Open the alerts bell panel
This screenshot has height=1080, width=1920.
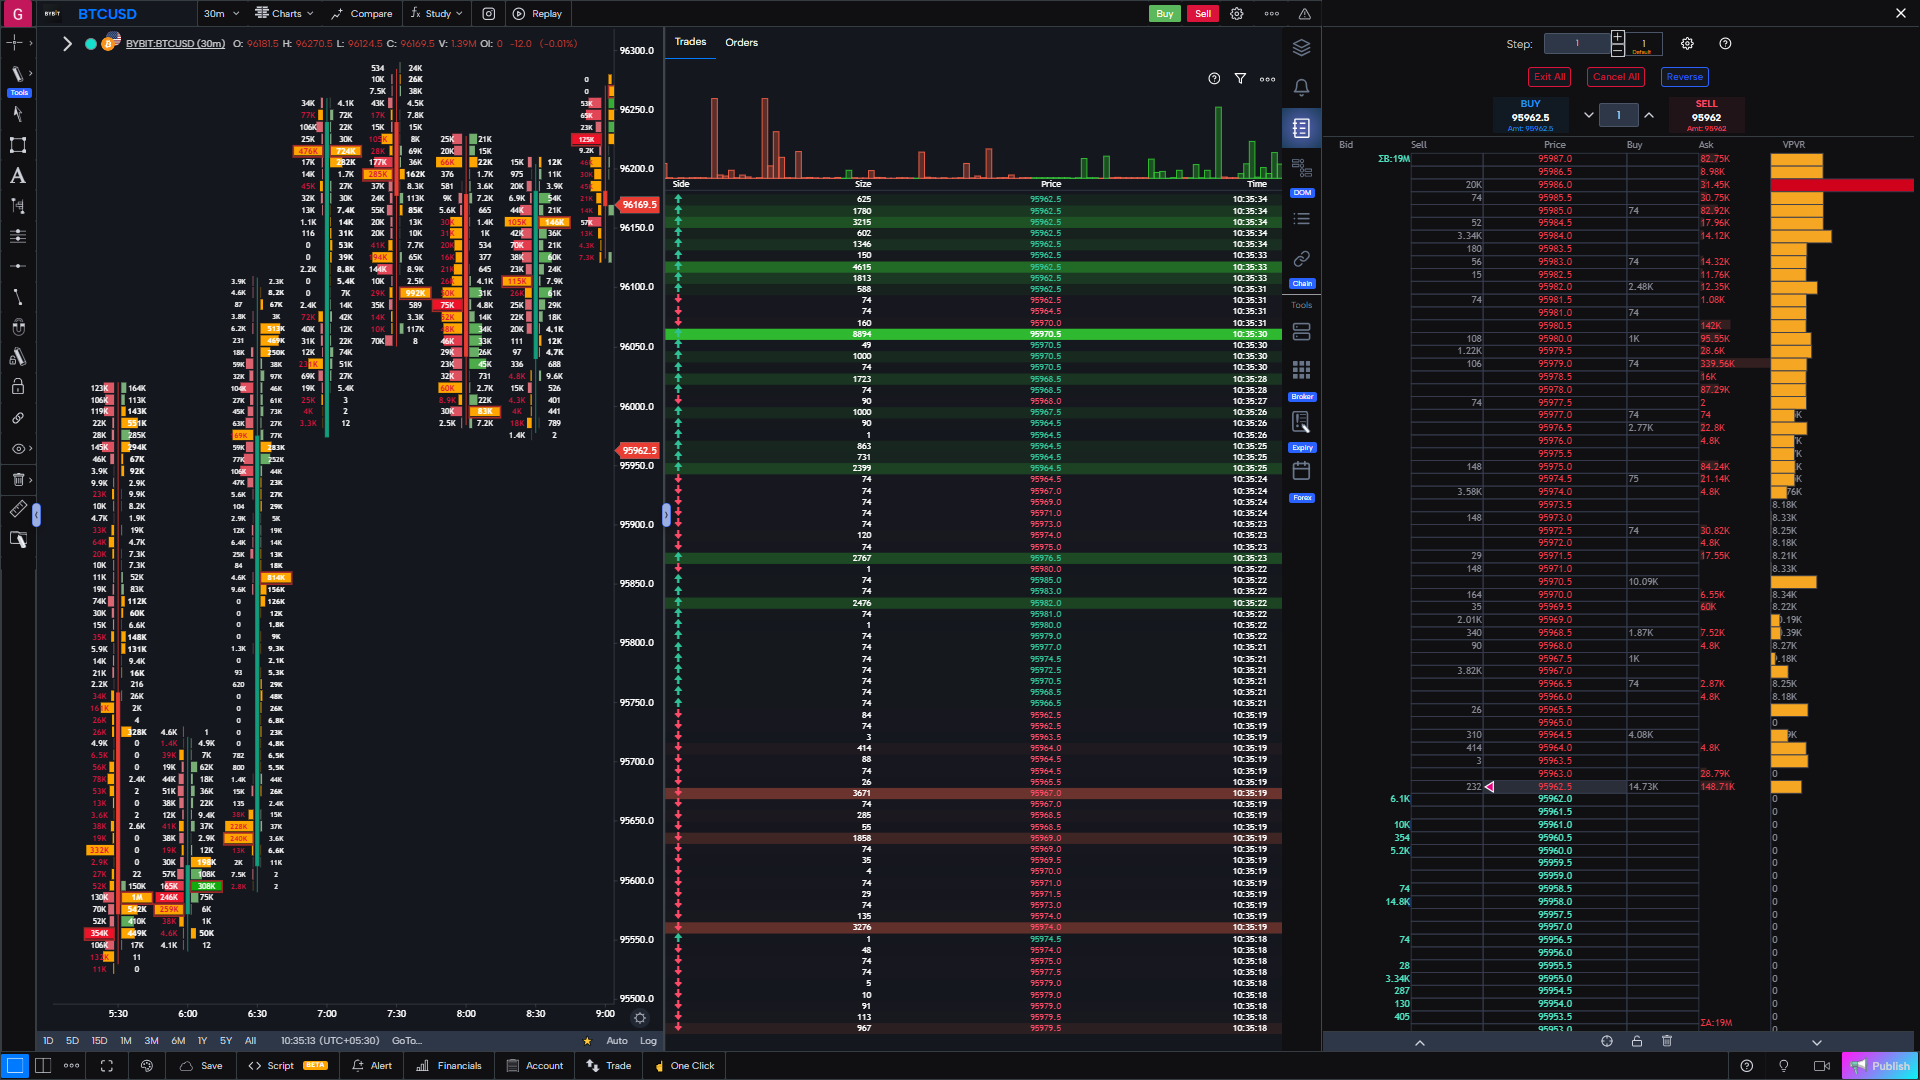coord(1301,88)
